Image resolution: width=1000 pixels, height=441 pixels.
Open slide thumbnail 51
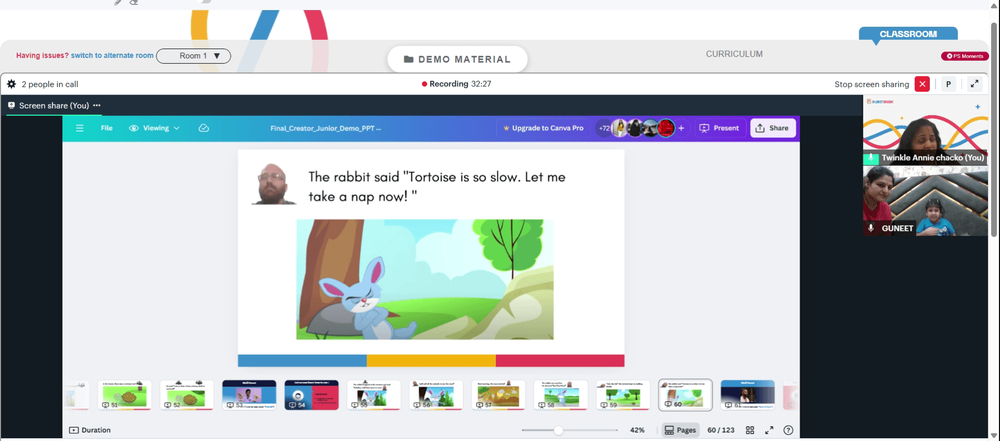124,395
